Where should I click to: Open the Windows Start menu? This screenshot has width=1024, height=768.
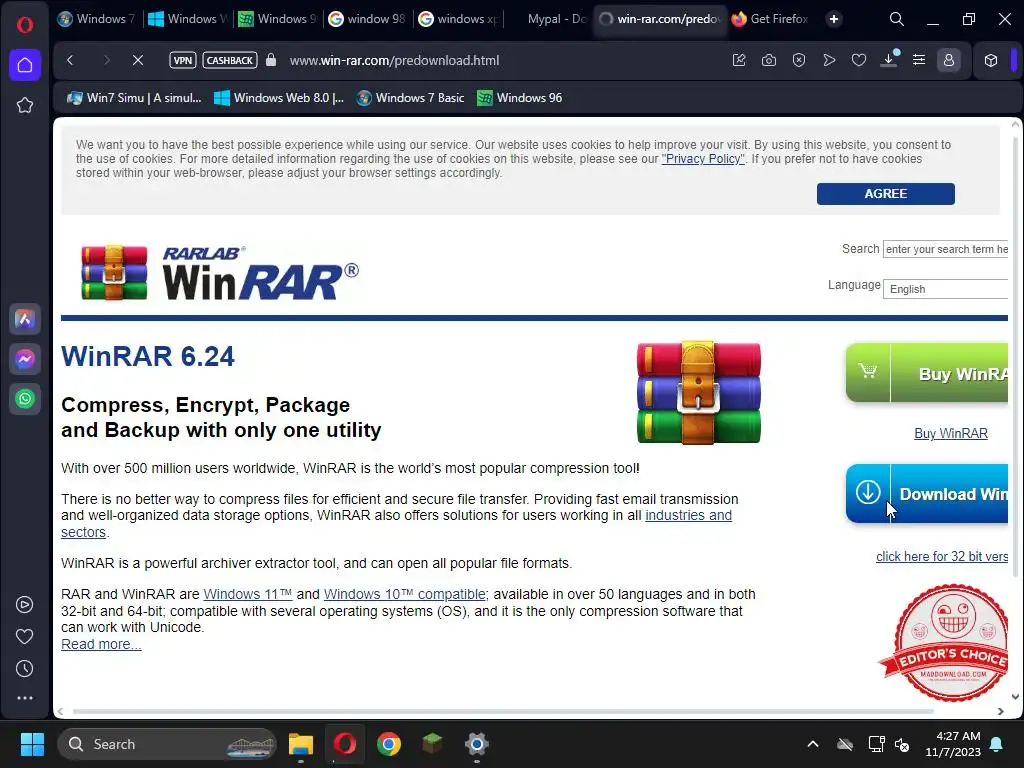32,744
